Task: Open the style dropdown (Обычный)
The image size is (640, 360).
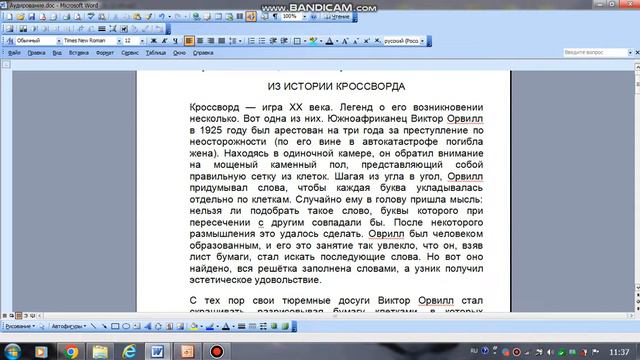Action: [x=58, y=41]
